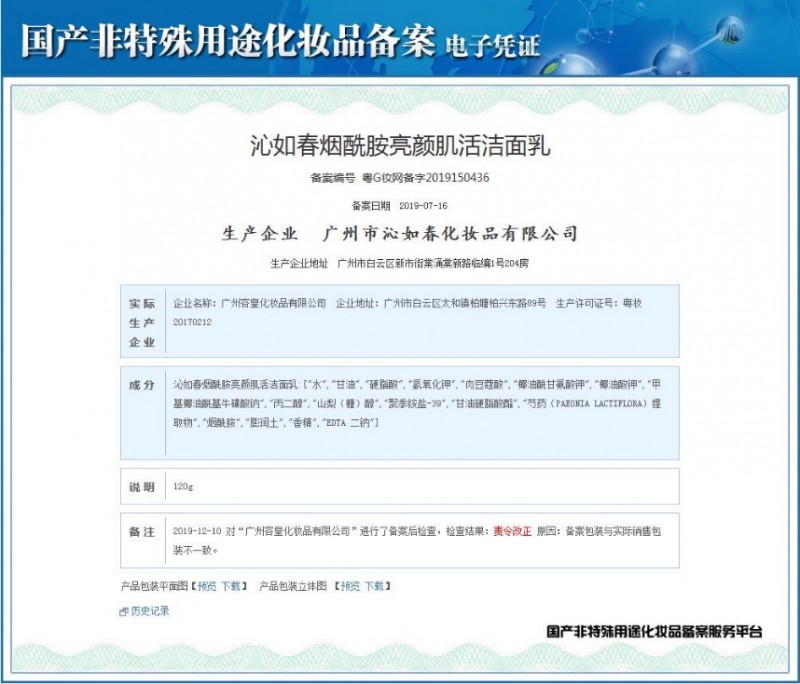This screenshot has width=800, height=684.
Task: Click the 实际生产企业 row label
Action: coord(142,323)
